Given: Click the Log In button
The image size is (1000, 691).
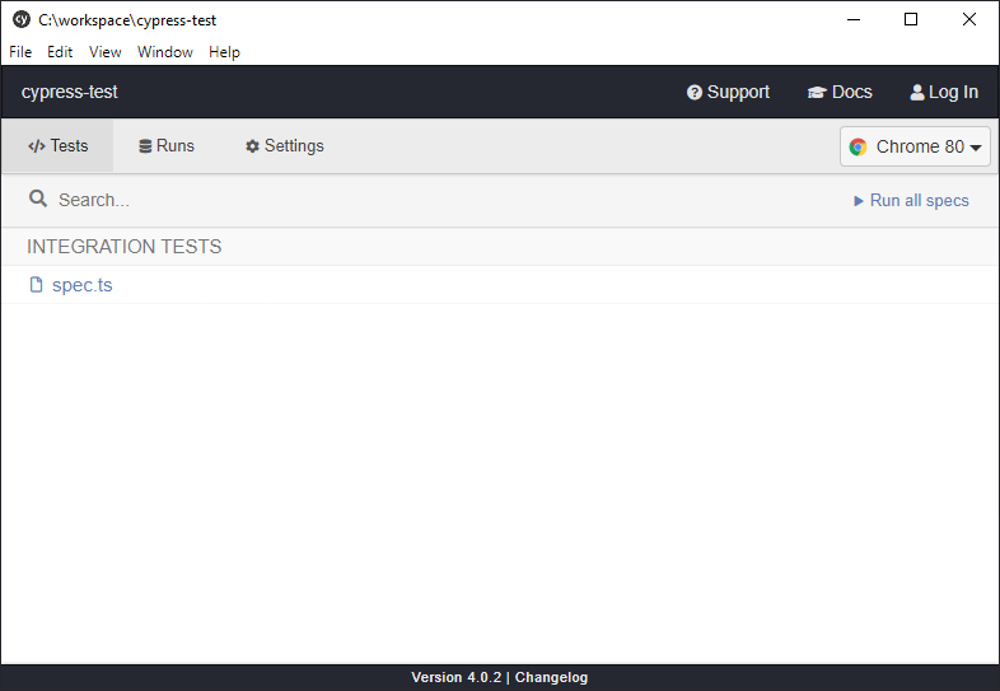Looking at the screenshot, I should 944,92.
